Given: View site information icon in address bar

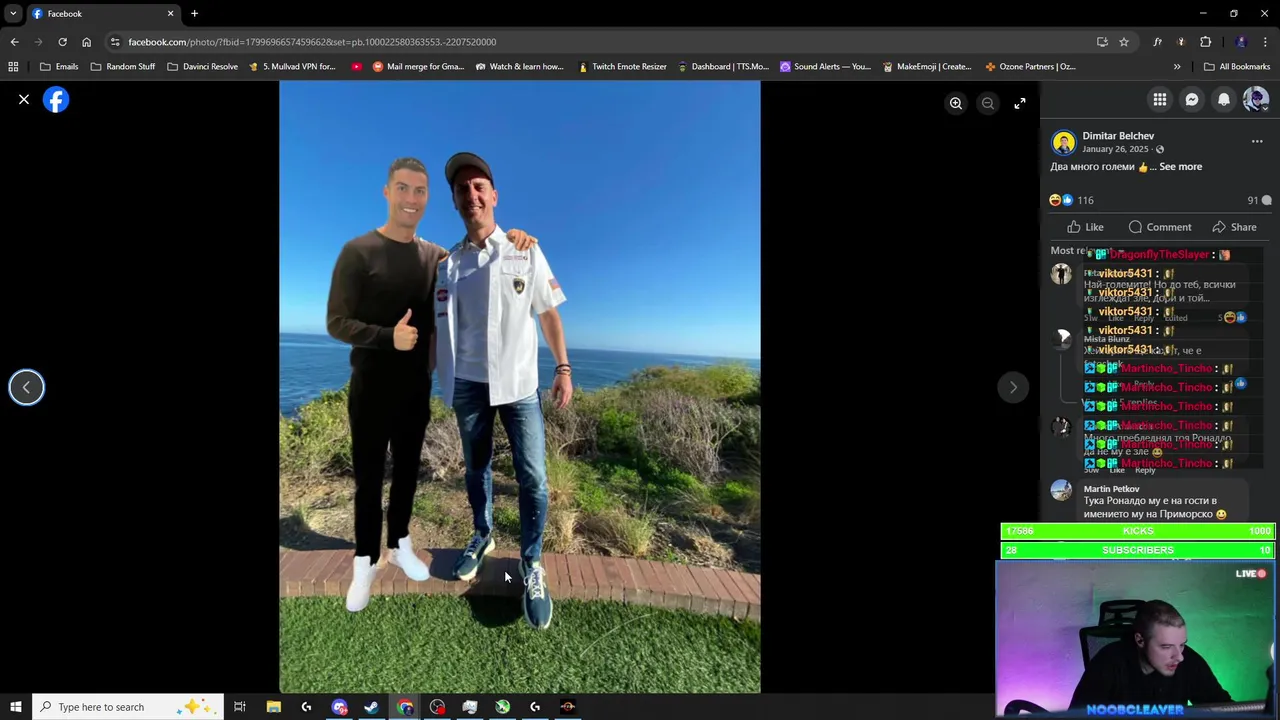Looking at the screenshot, I should (x=115, y=42).
